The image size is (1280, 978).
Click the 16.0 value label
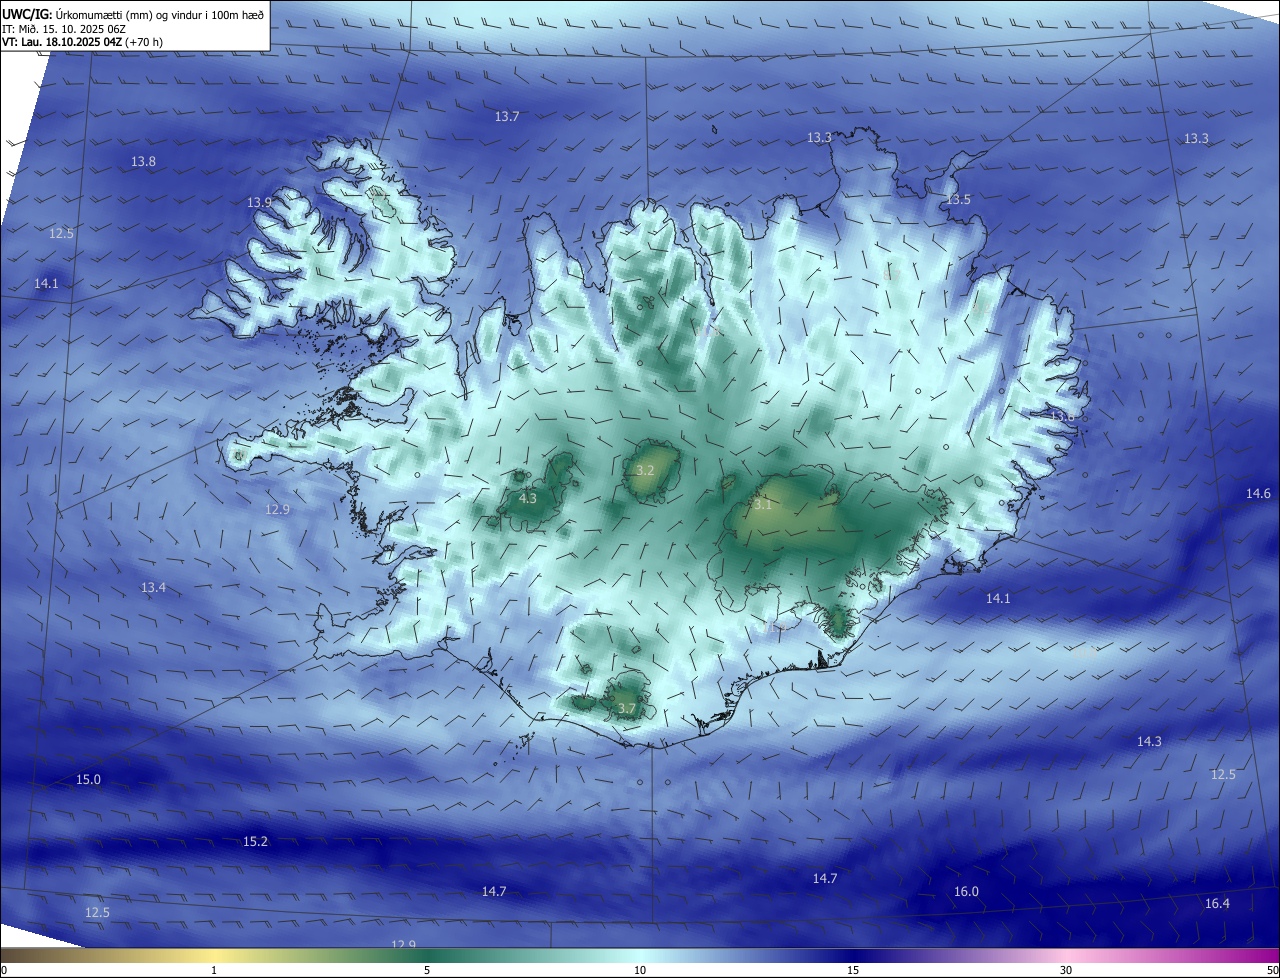[x=966, y=892]
